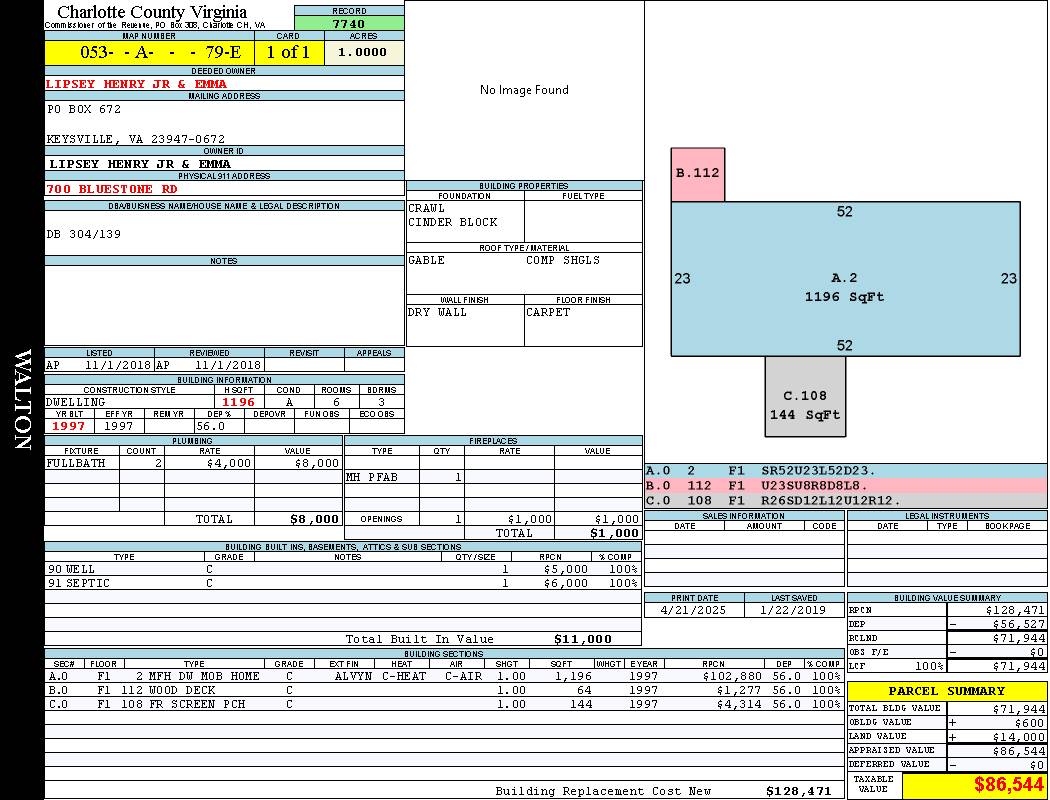
Task: Click fireplaces total $1,000
Action: pos(615,533)
